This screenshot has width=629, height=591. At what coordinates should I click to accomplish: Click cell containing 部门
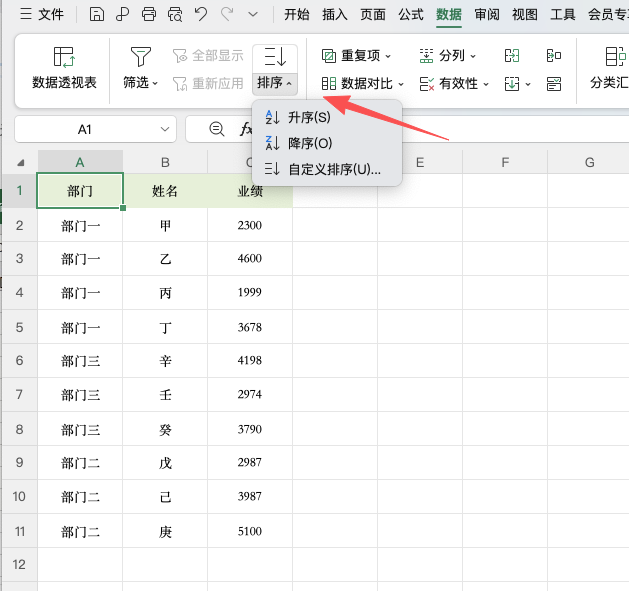point(80,191)
